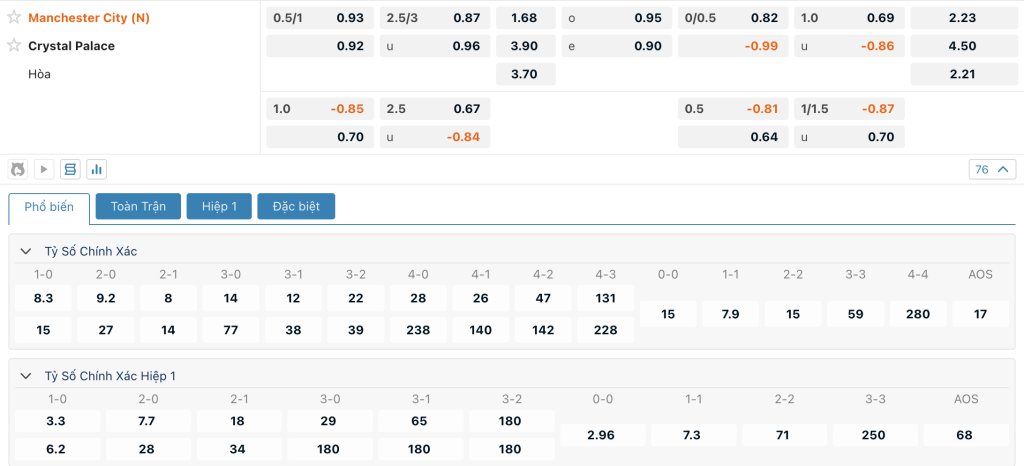The width and height of the screenshot is (1024, 466).
Task: Select first-half 0-0 at 2.96
Action: (602, 435)
